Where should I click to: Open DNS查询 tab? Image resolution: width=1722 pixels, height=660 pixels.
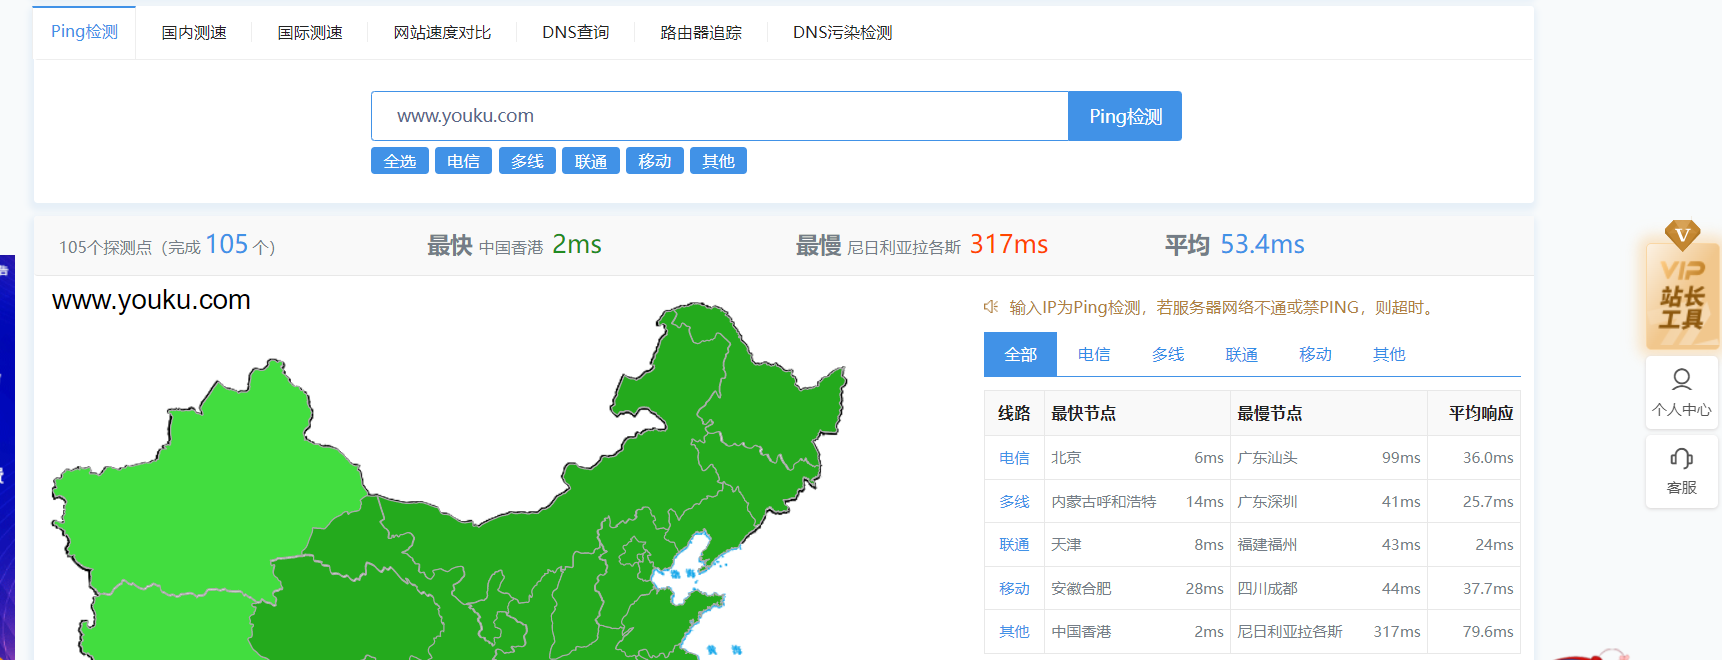pos(576,33)
